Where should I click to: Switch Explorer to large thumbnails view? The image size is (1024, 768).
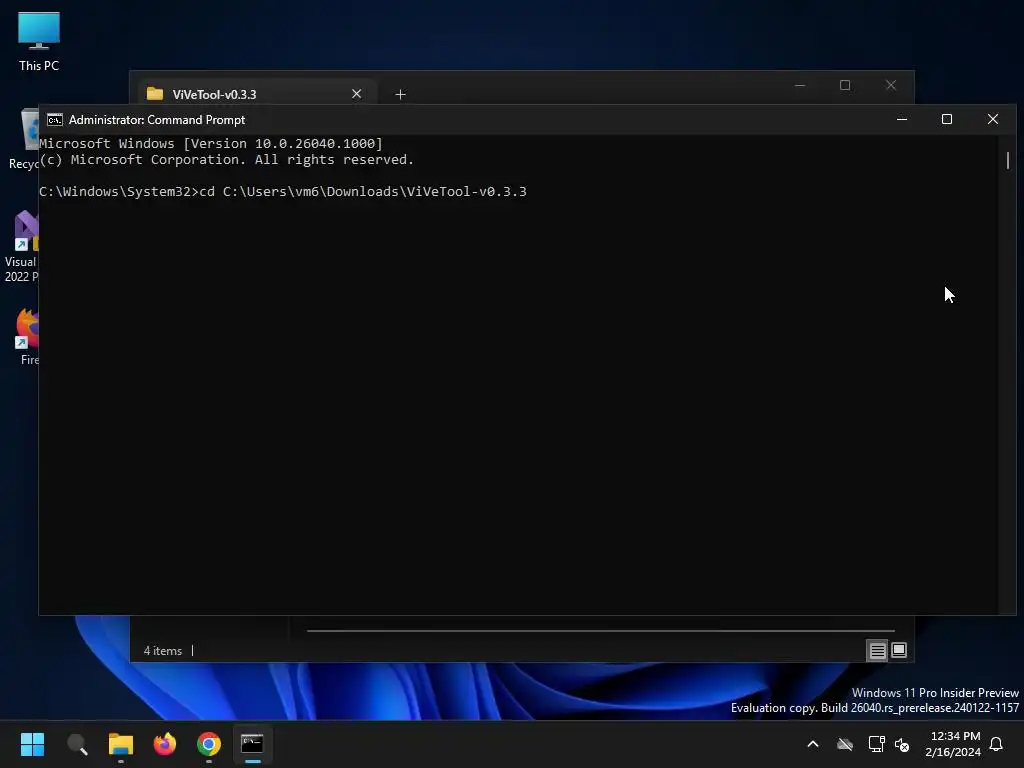pyautogui.click(x=899, y=650)
